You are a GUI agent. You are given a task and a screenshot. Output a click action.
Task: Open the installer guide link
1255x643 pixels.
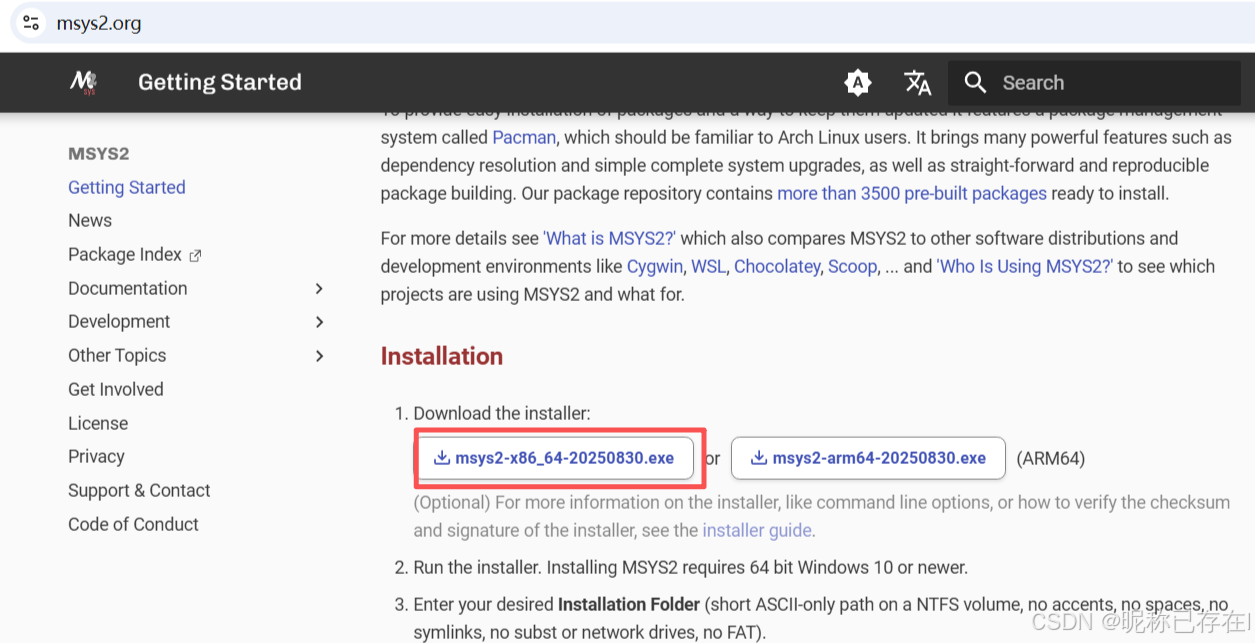pos(757,530)
